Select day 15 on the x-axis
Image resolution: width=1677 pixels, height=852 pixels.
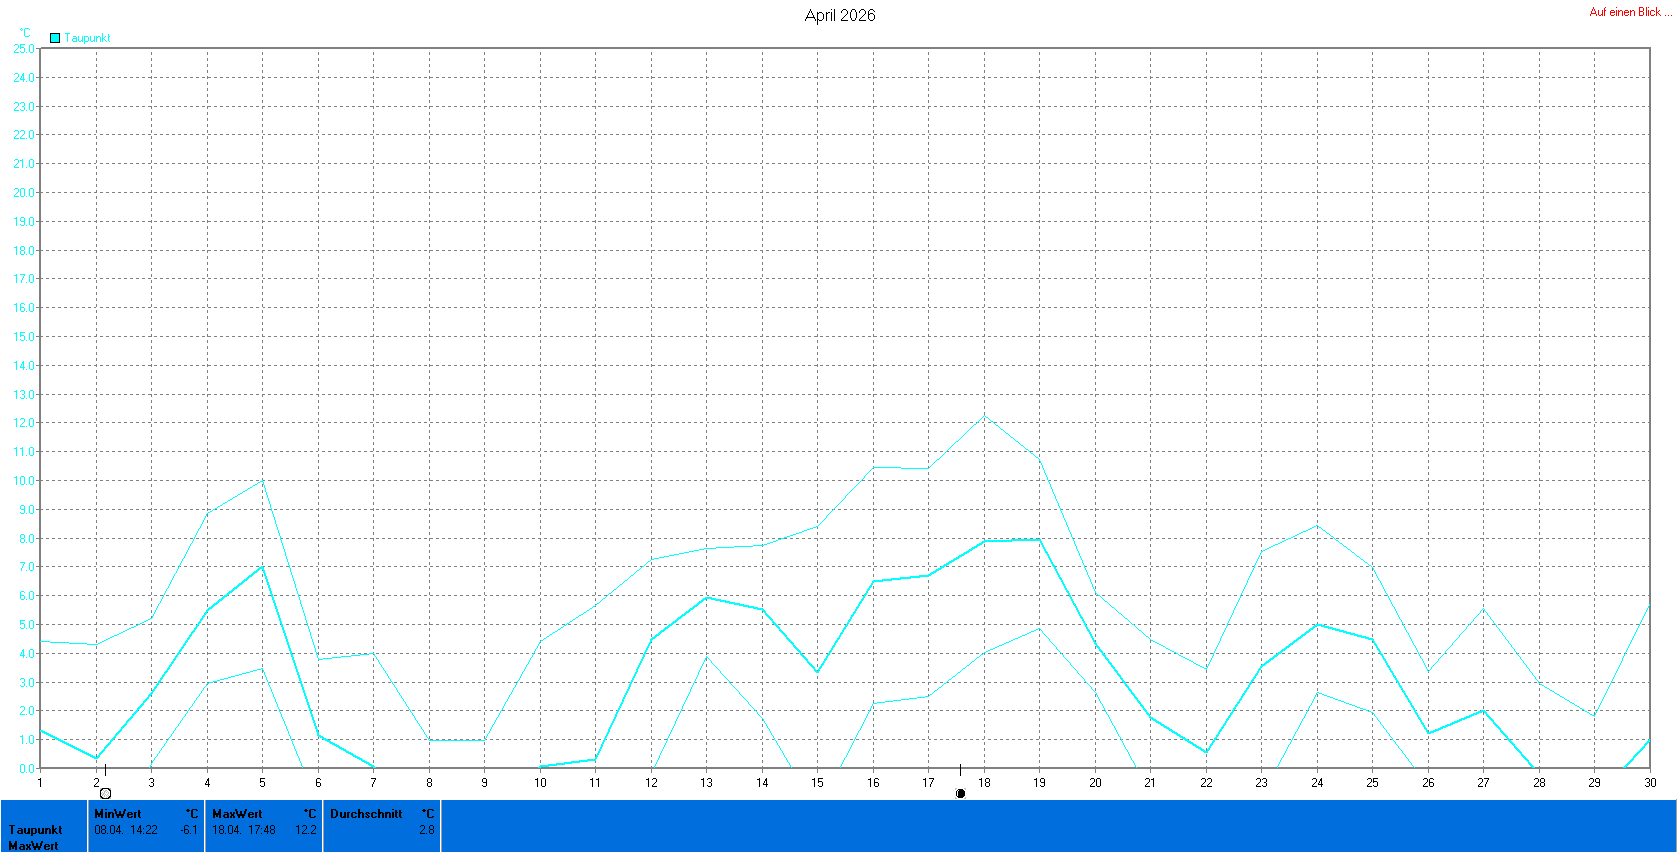click(x=817, y=783)
